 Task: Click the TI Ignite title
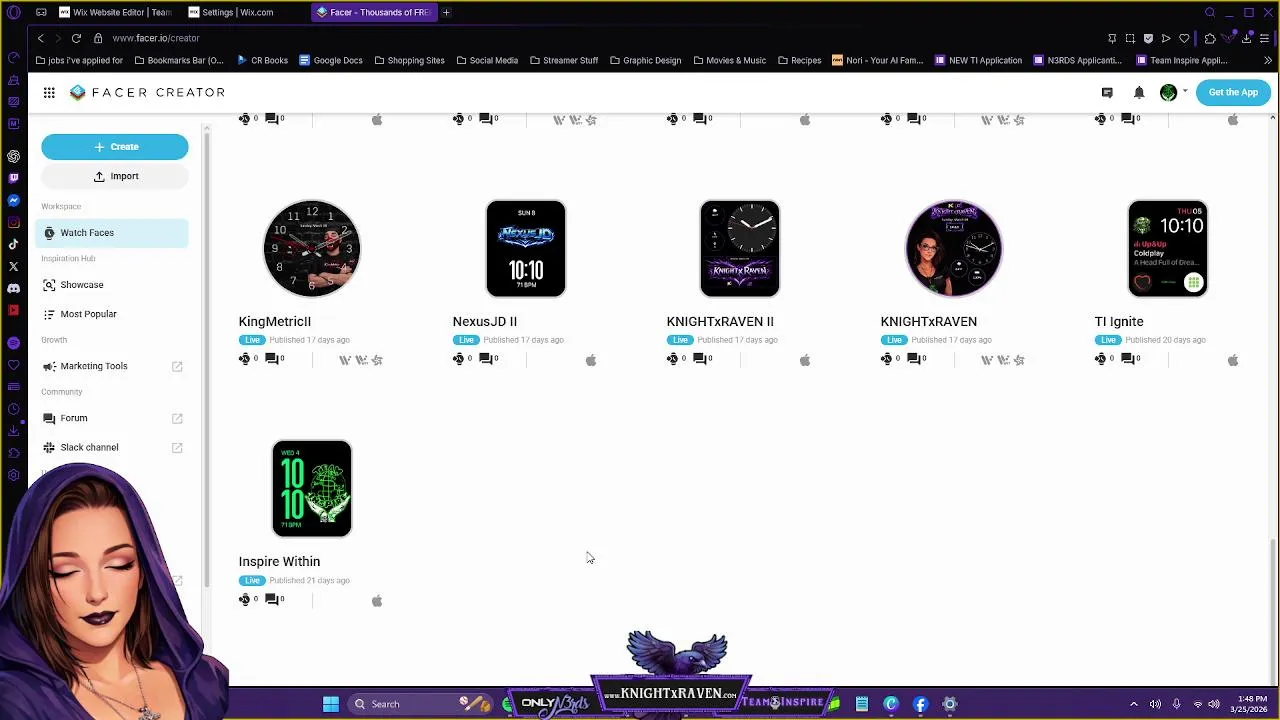point(1119,322)
